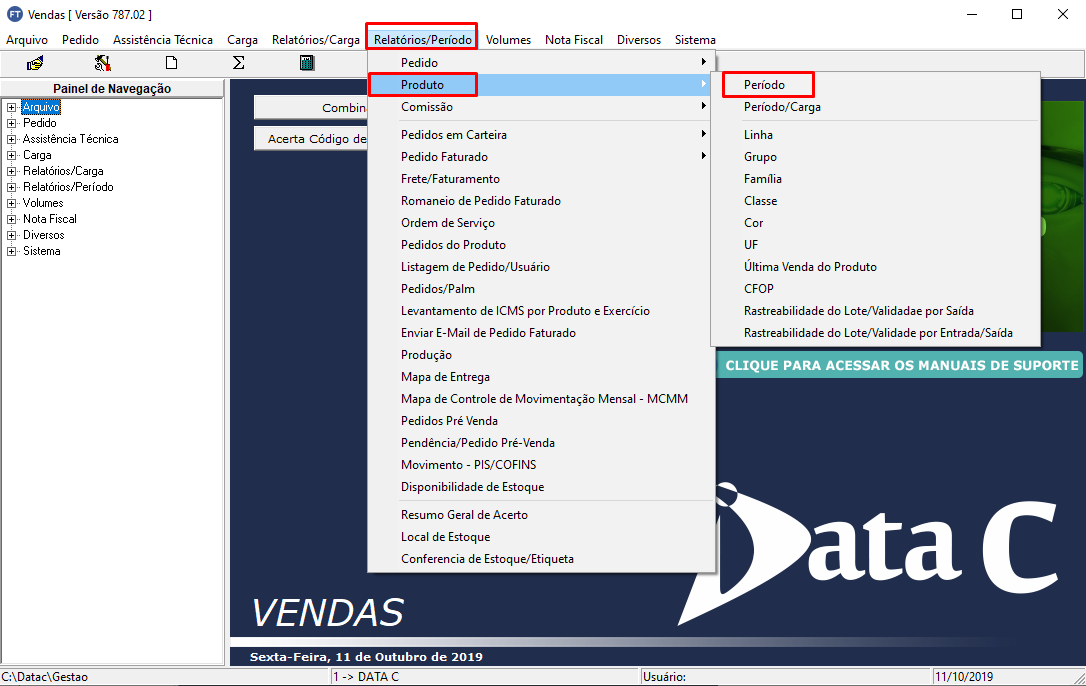Select Rastreabilidade do Lote/Validade por Entrada/Saída
The height and width of the screenshot is (686, 1086).
[875, 333]
